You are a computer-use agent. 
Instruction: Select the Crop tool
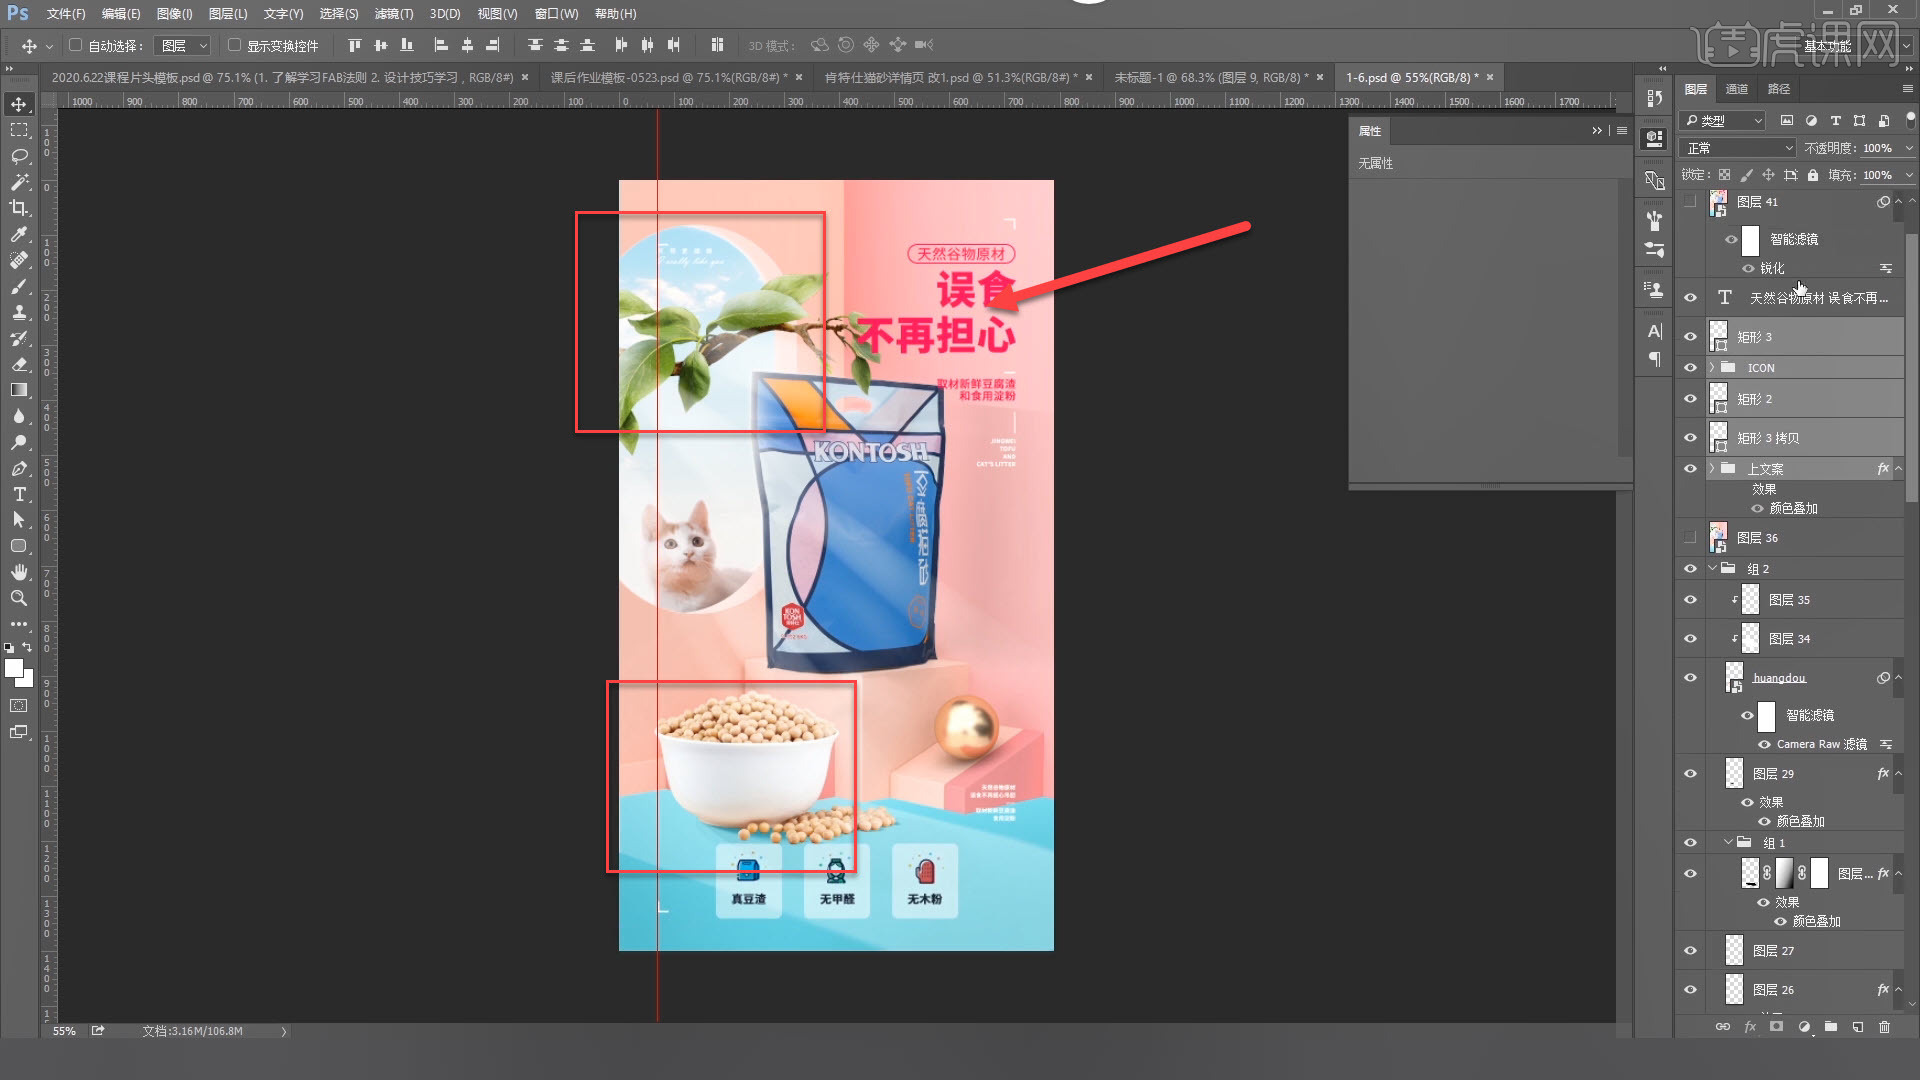click(19, 208)
